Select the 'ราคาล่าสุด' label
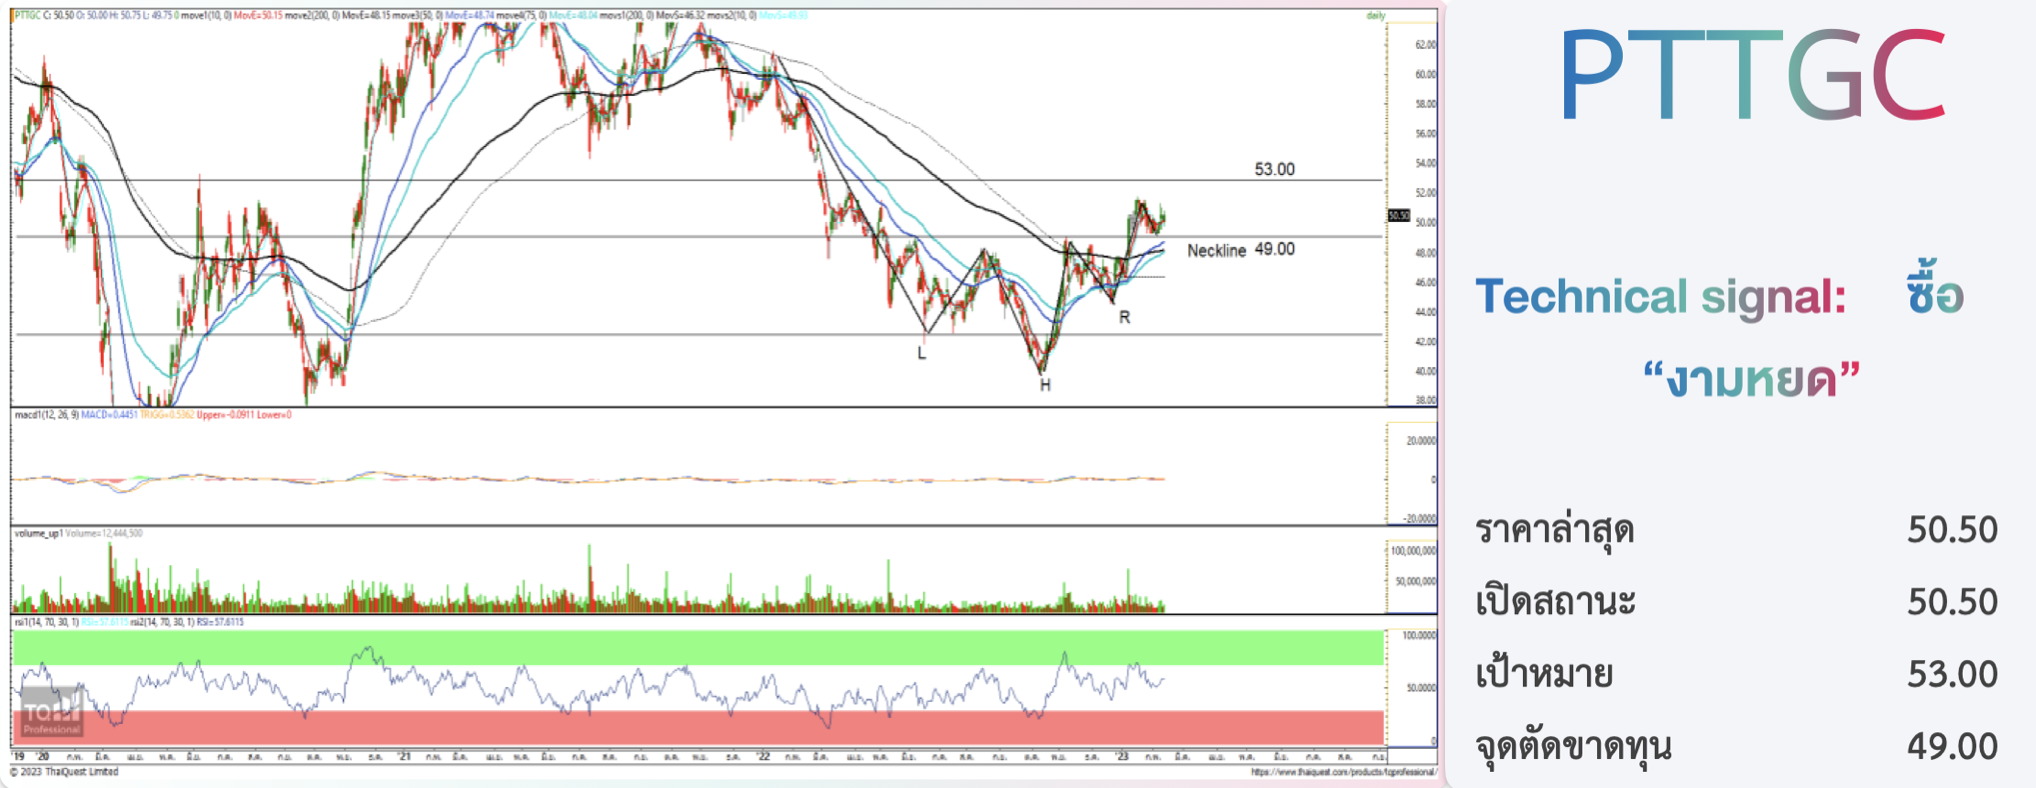2036x788 pixels. [x=1554, y=530]
